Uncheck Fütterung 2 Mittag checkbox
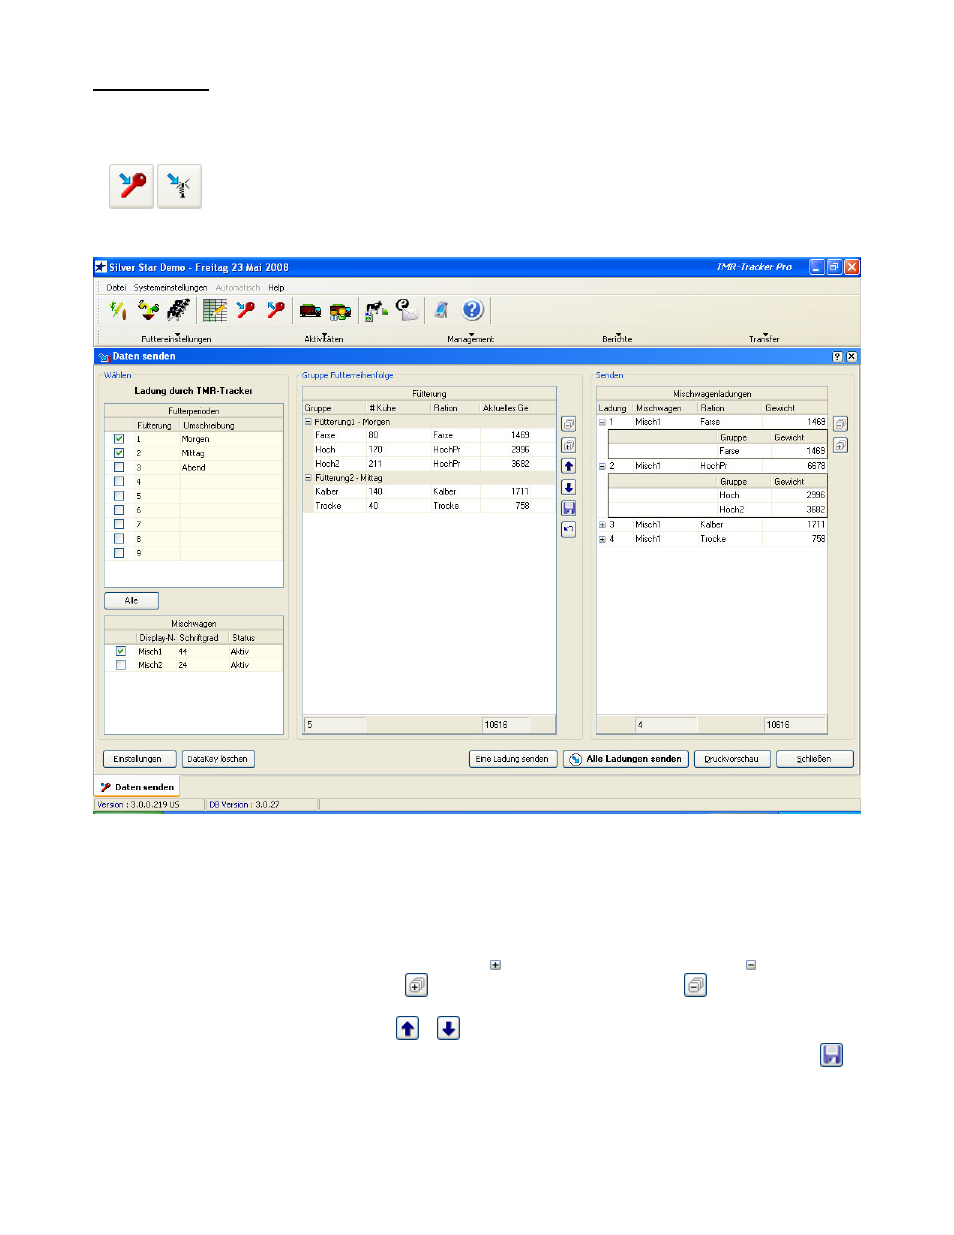Image resolution: width=954 pixels, height=1235 pixels. pyautogui.click(x=119, y=453)
